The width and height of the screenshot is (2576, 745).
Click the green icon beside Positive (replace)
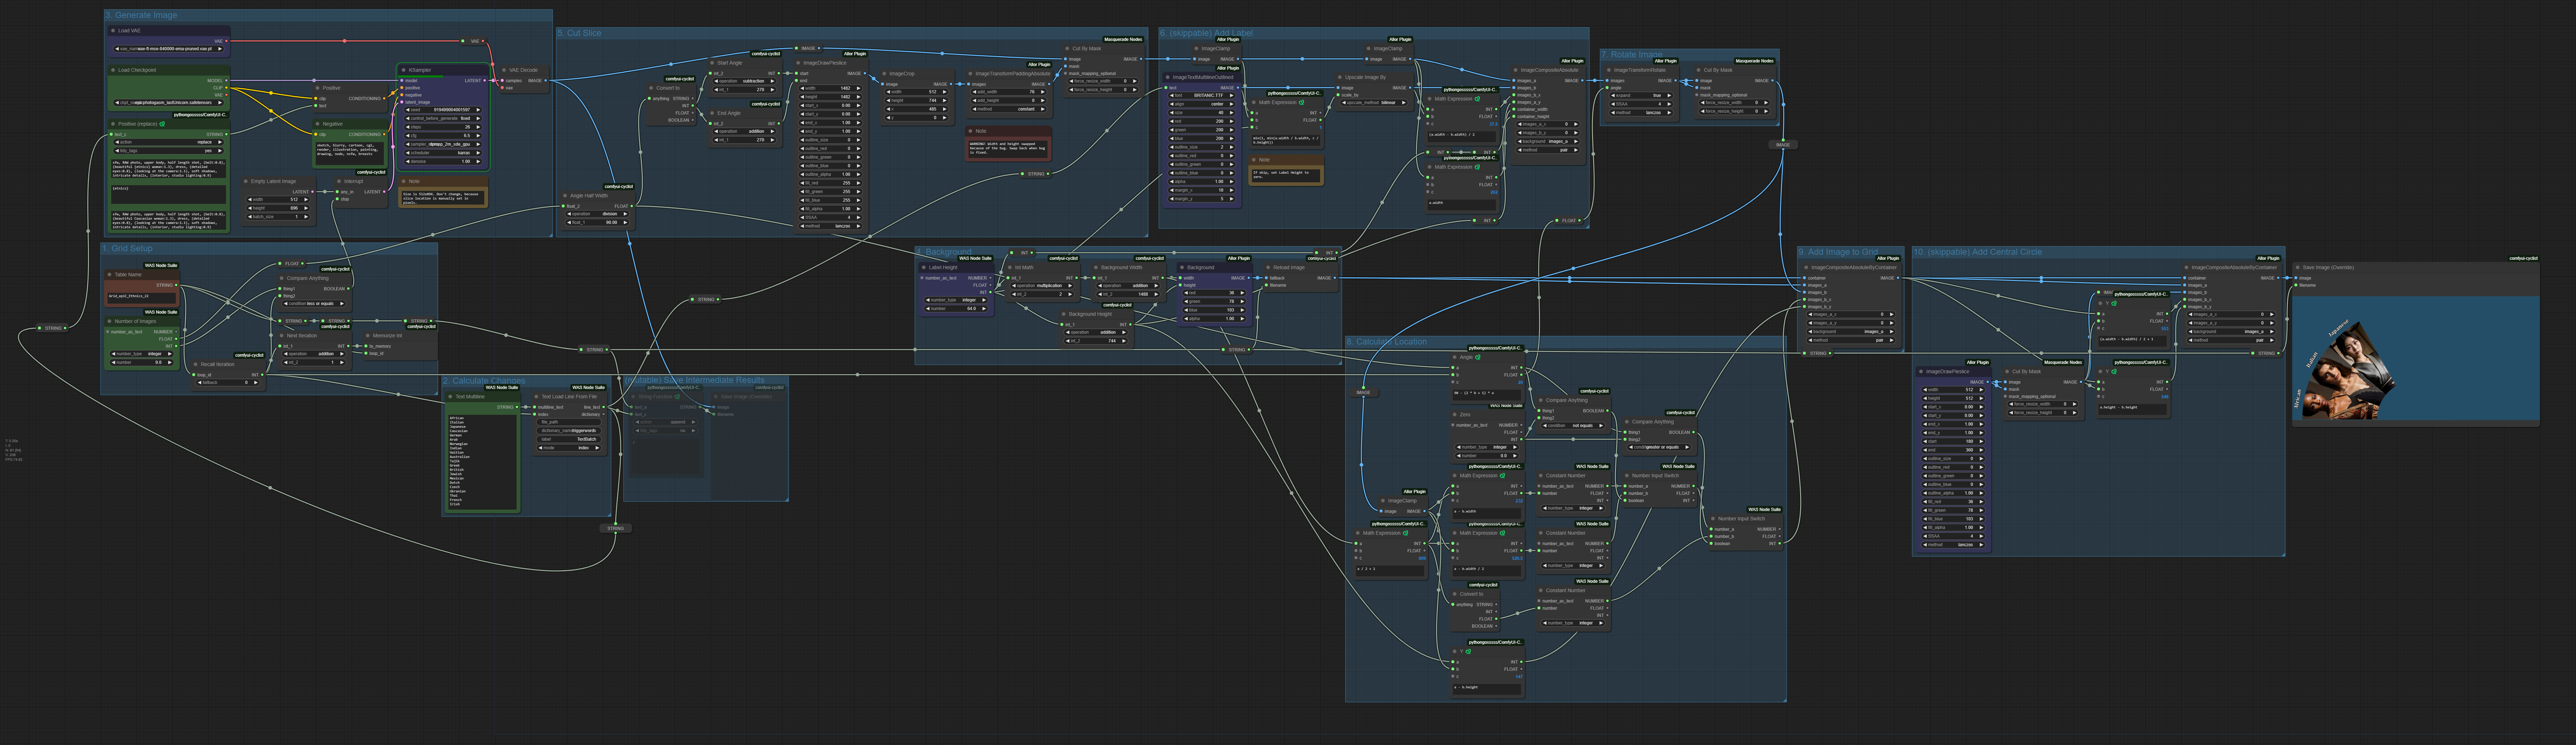coord(162,124)
